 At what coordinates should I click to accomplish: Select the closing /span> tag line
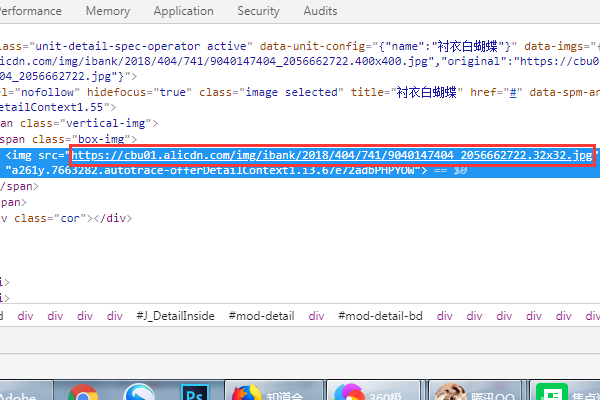(19, 186)
